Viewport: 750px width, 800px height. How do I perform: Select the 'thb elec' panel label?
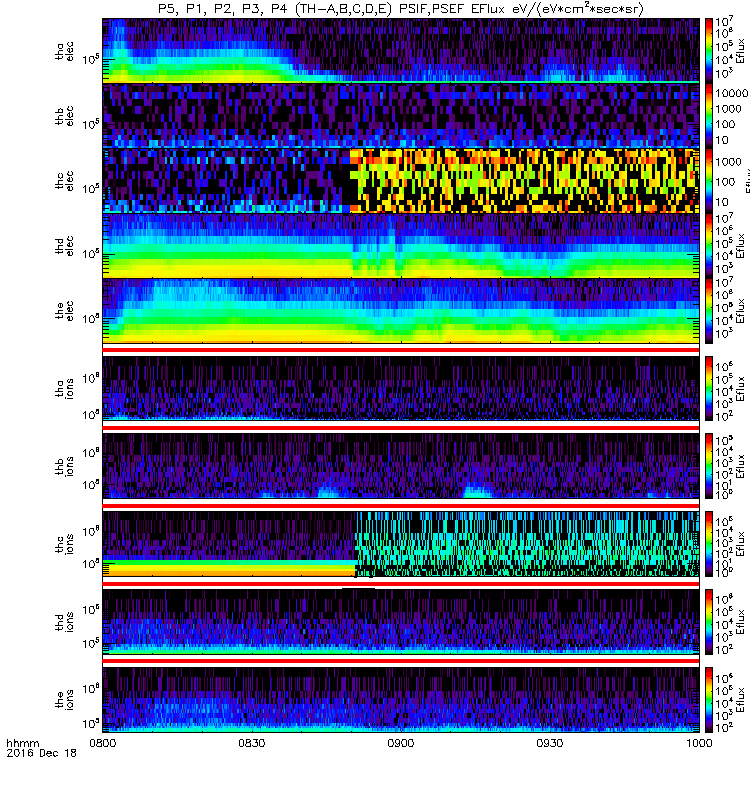[64, 116]
